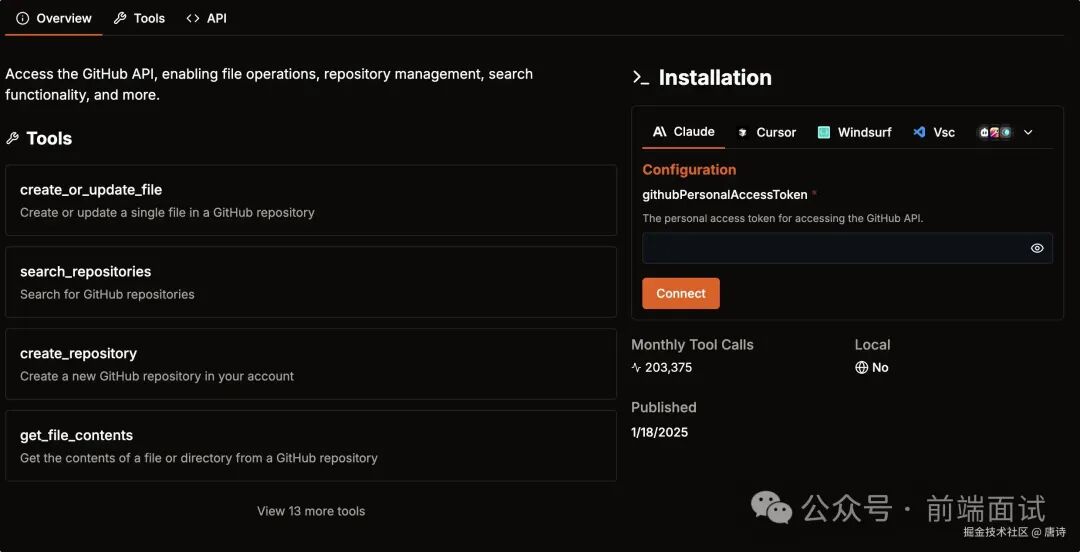1080x552 pixels.
Task: Open the get_file_contents tool card
Action: (x=311, y=445)
